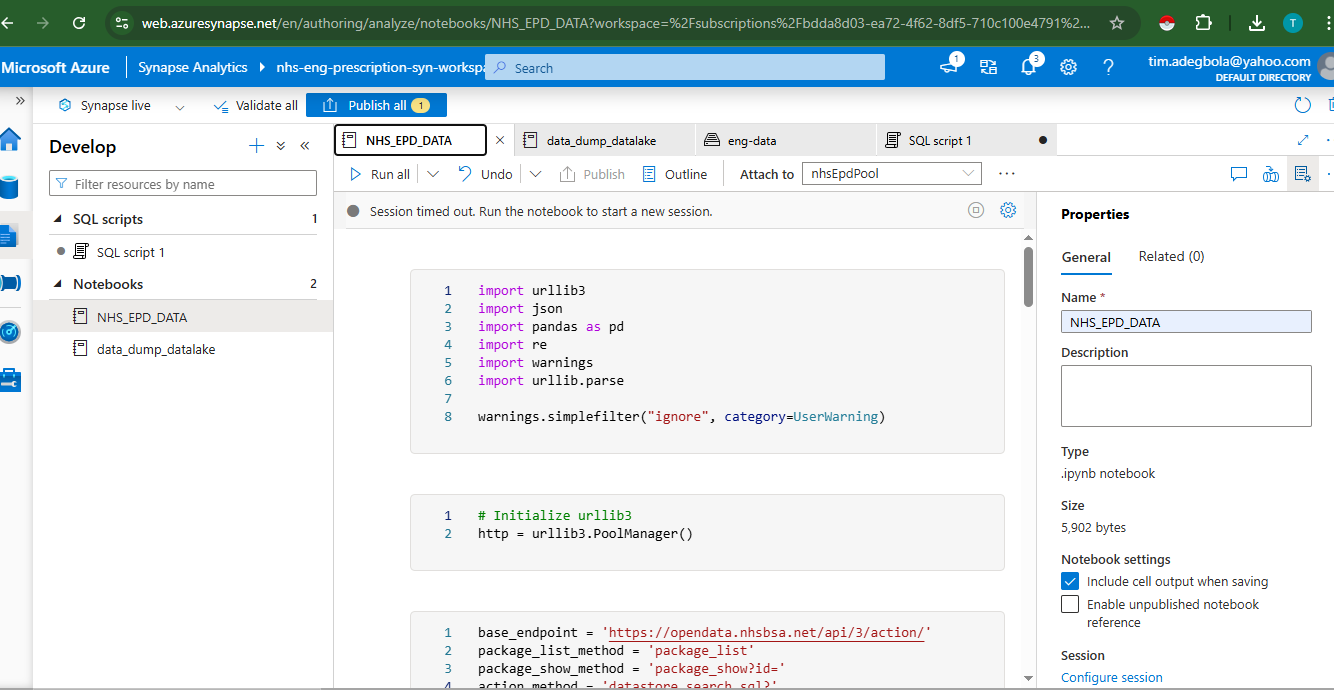Stop the notebook session

click(x=976, y=210)
